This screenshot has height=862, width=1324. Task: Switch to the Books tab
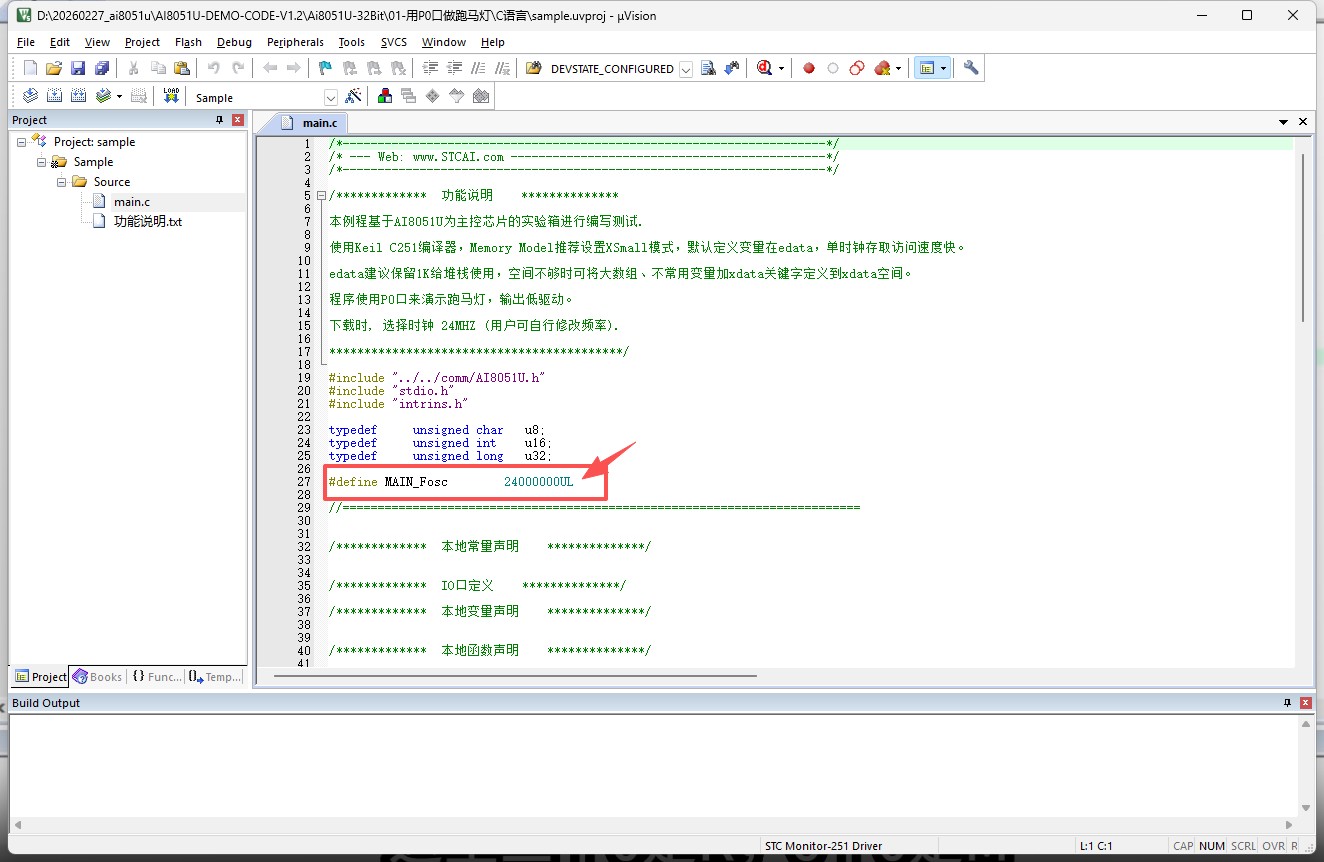coord(98,677)
